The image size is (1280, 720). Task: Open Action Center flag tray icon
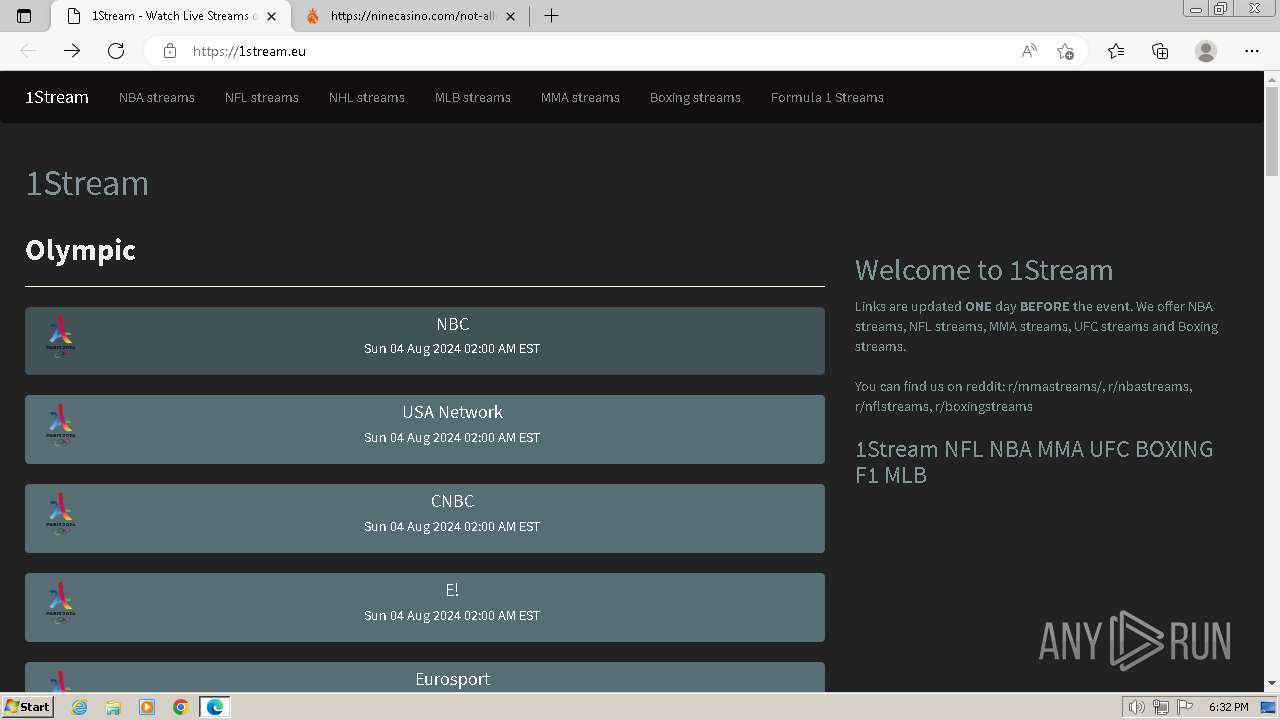1185,707
